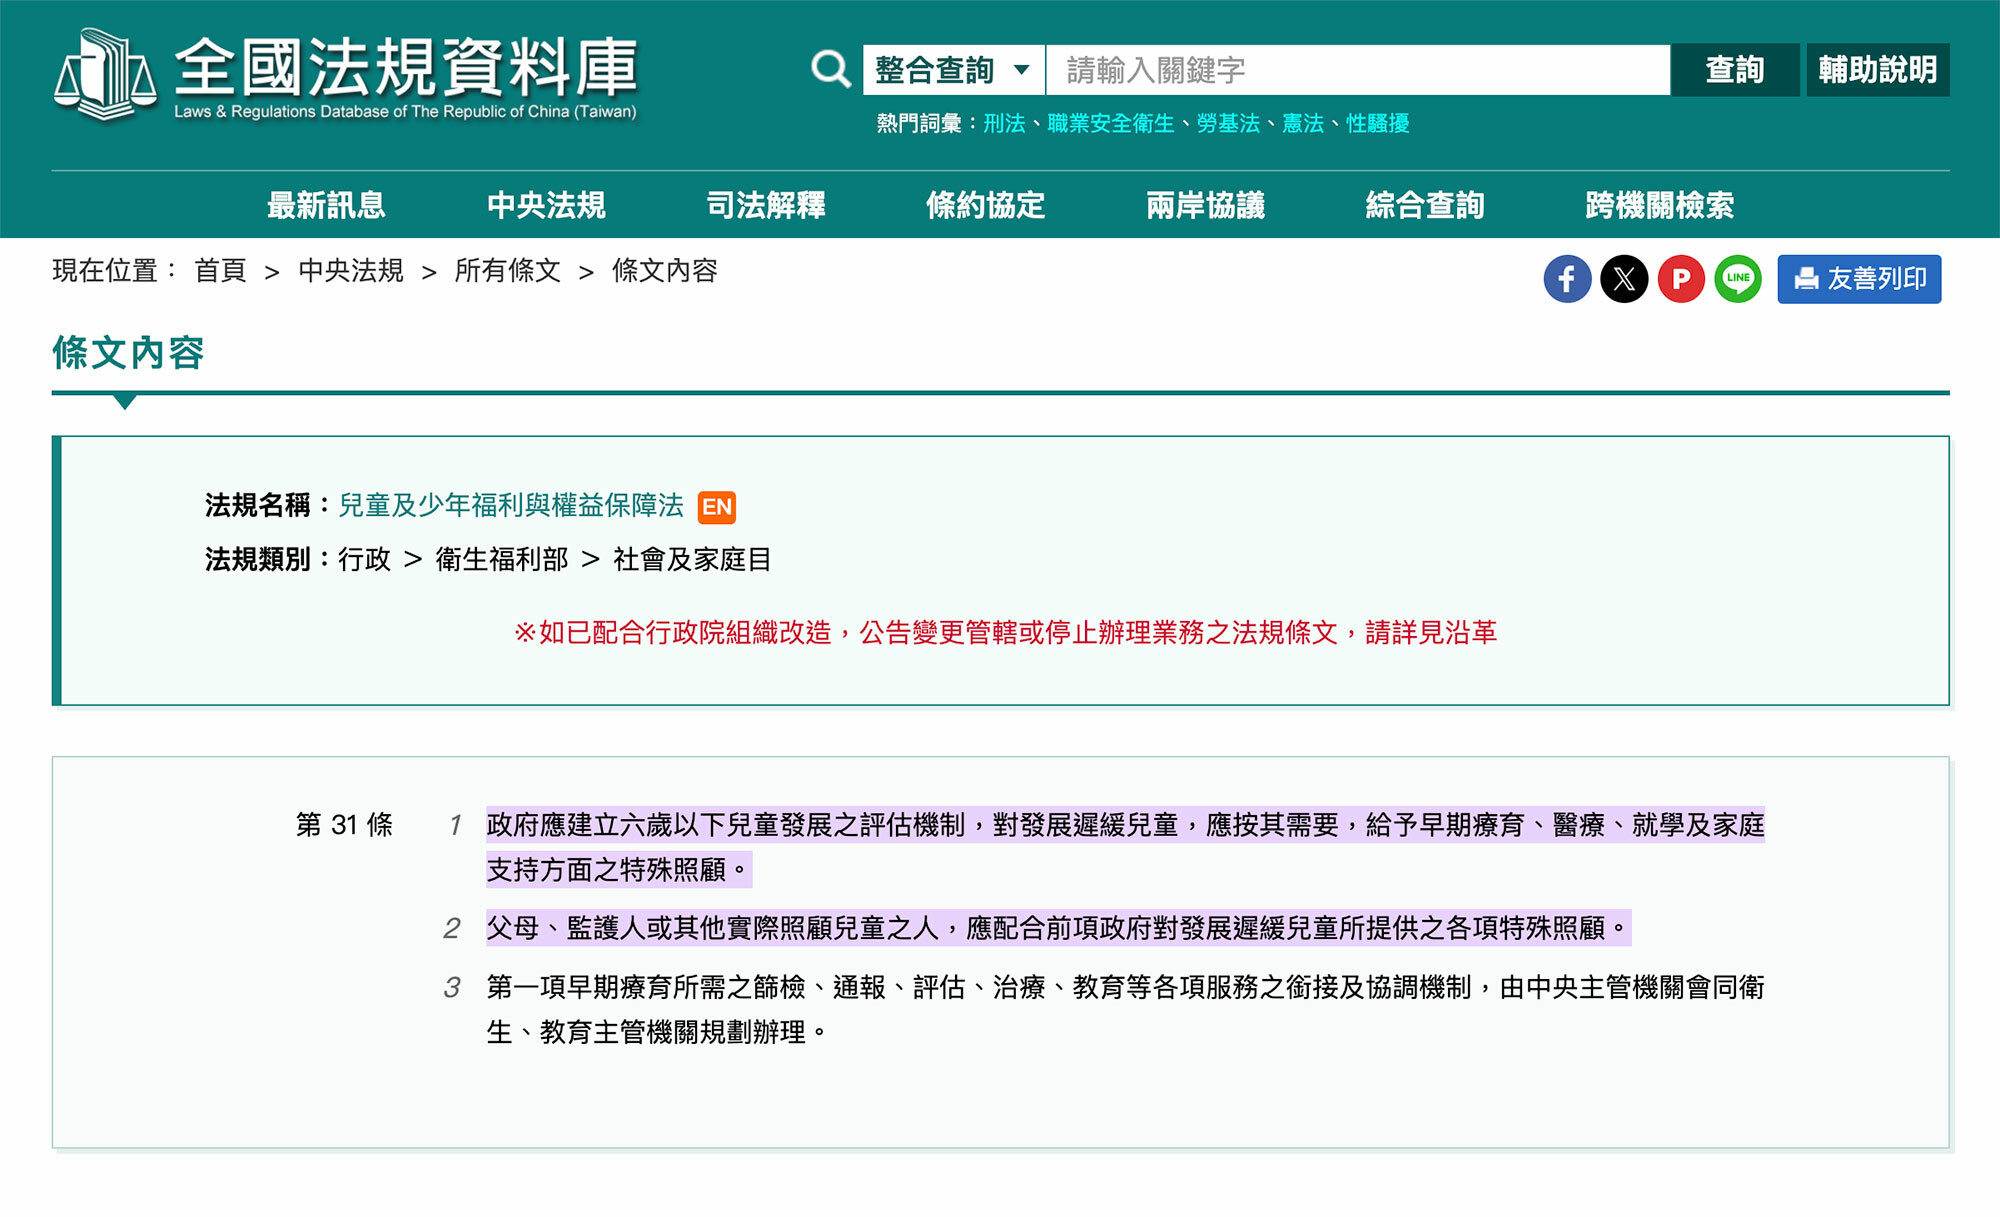The width and height of the screenshot is (2000, 1217).
Task: Share via the Plurk icon
Action: point(1682,279)
